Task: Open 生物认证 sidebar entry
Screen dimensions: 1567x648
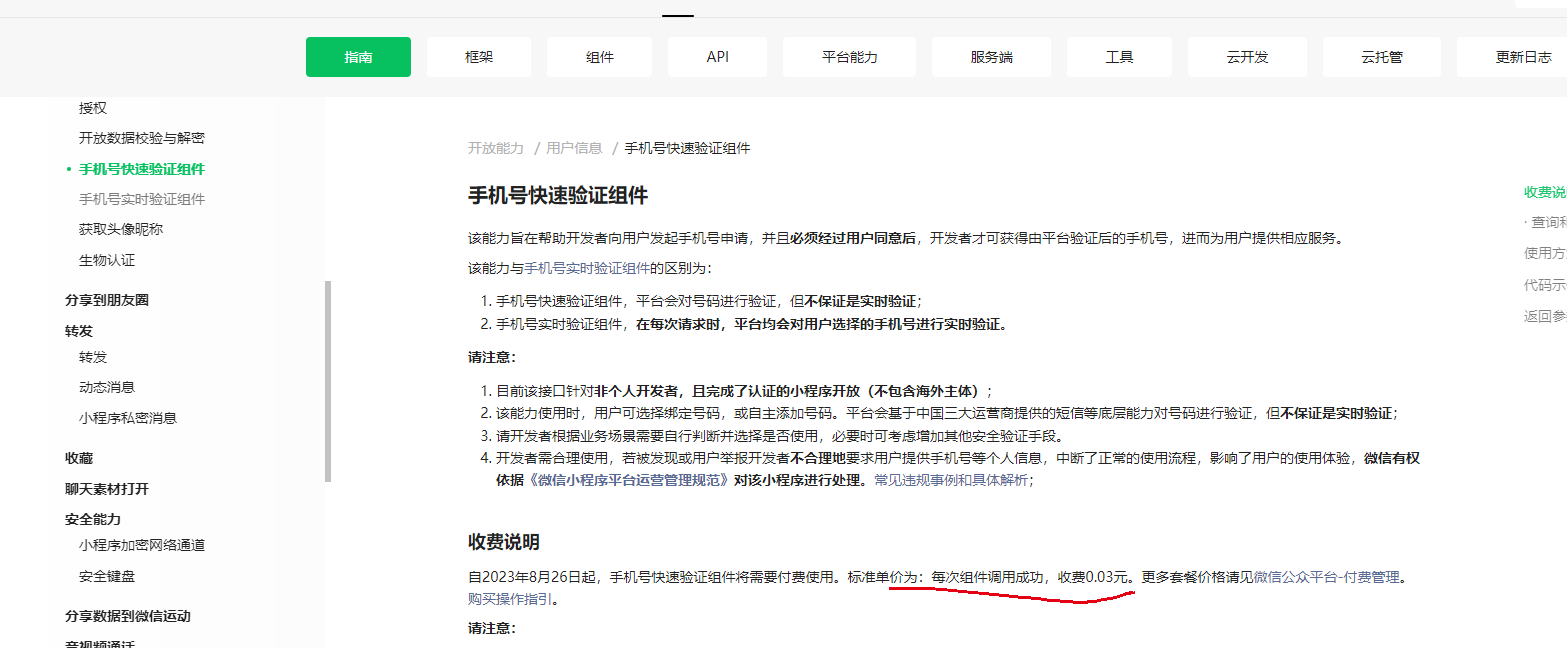Action: pyautogui.click(x=107, y=260)
